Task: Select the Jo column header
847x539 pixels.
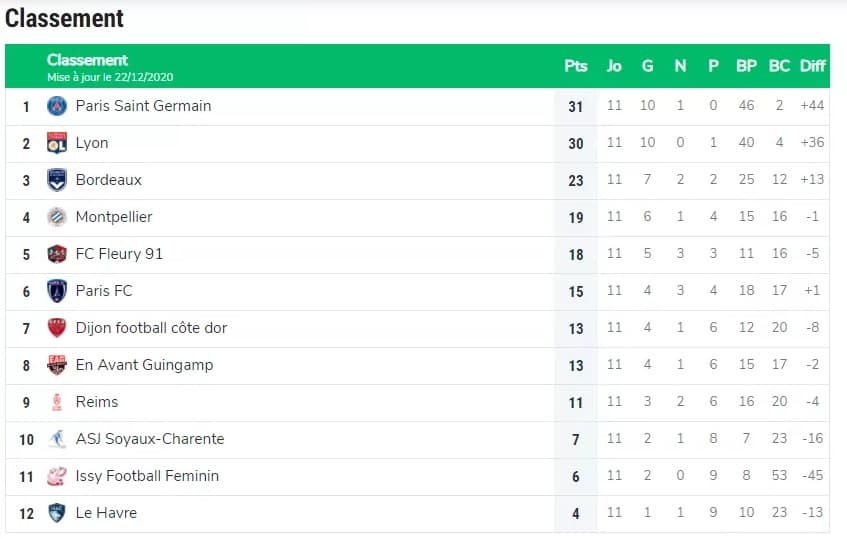Action: click(x=614, y=66)
